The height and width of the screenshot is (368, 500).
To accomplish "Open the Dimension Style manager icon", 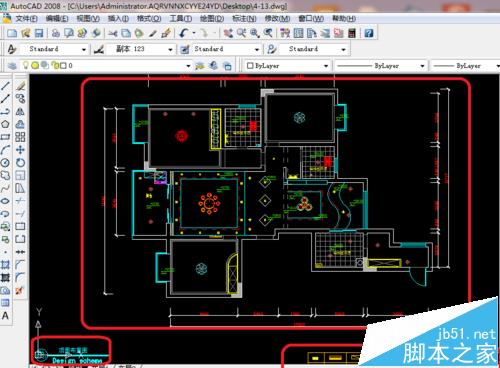I will pos(98,49).
